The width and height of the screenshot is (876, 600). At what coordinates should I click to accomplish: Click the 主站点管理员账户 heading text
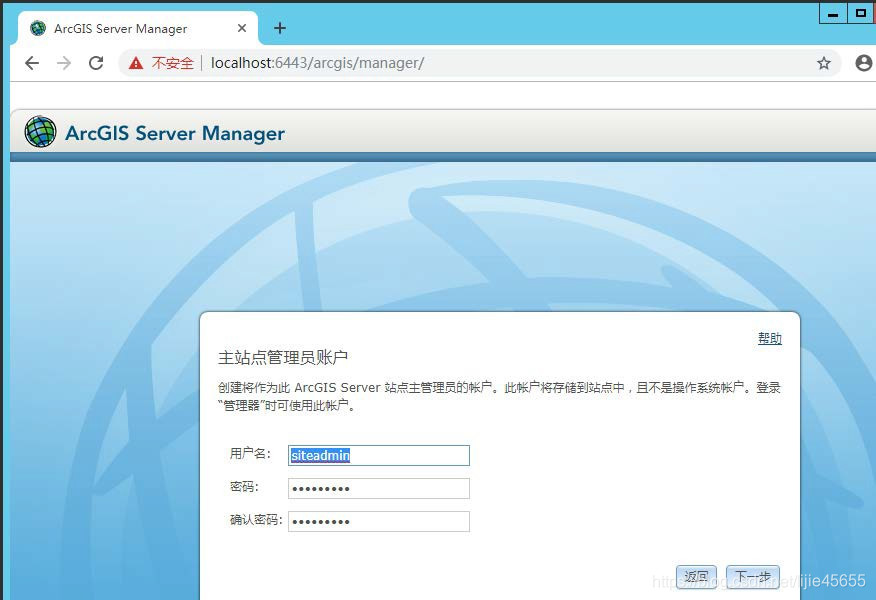tap(283, 358)
